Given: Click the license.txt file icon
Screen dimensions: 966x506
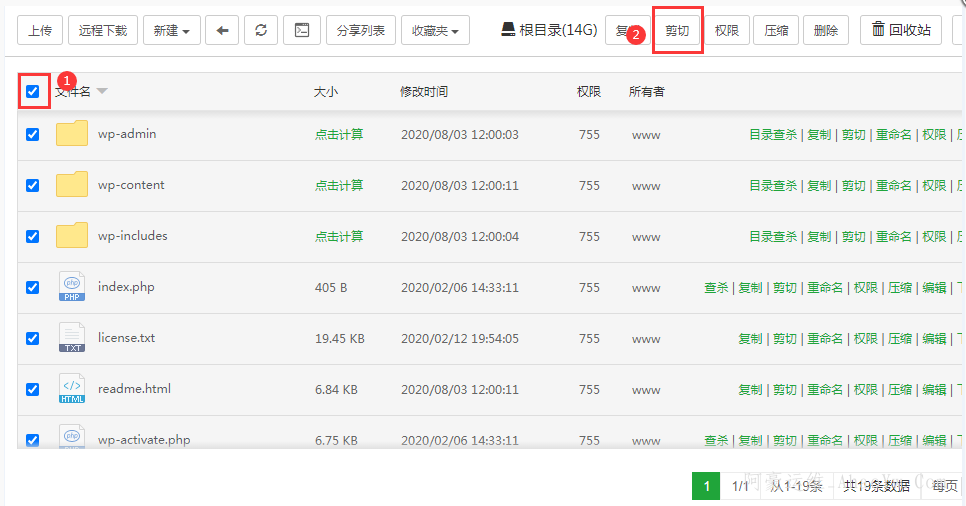Looking at the screenshot, I should coord(72,338).
